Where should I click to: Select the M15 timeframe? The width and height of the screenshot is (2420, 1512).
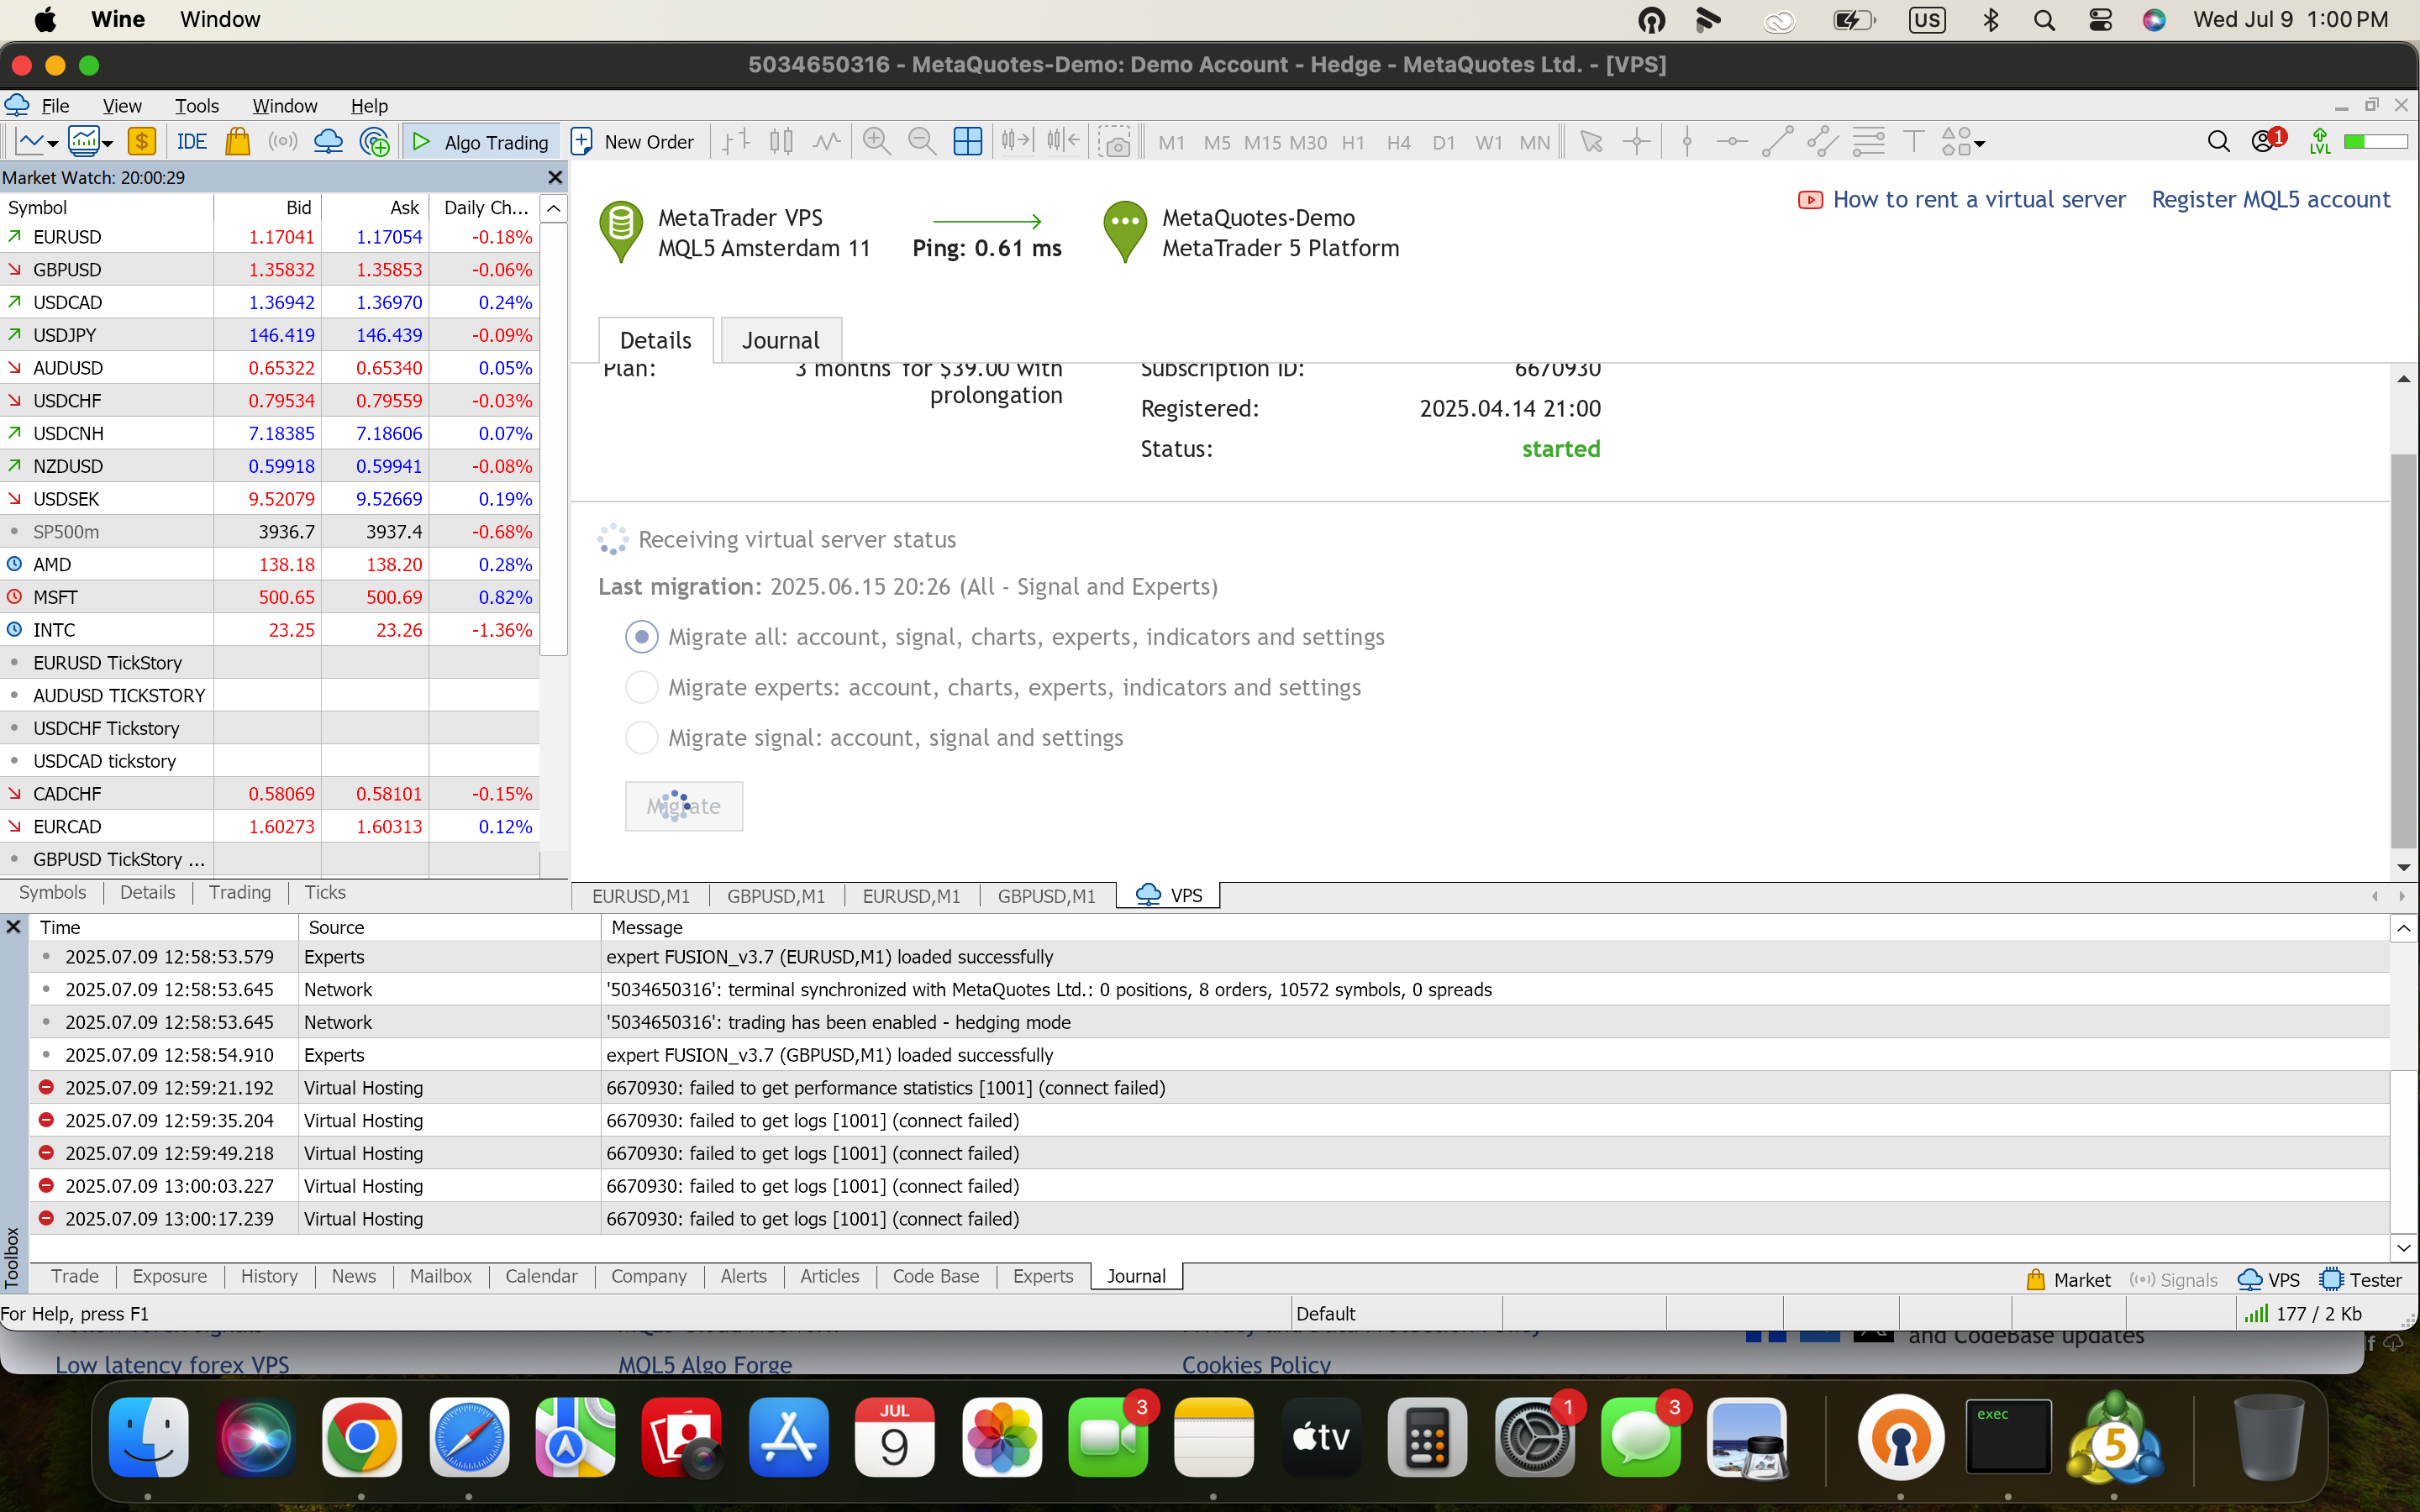pos(1262,143)
